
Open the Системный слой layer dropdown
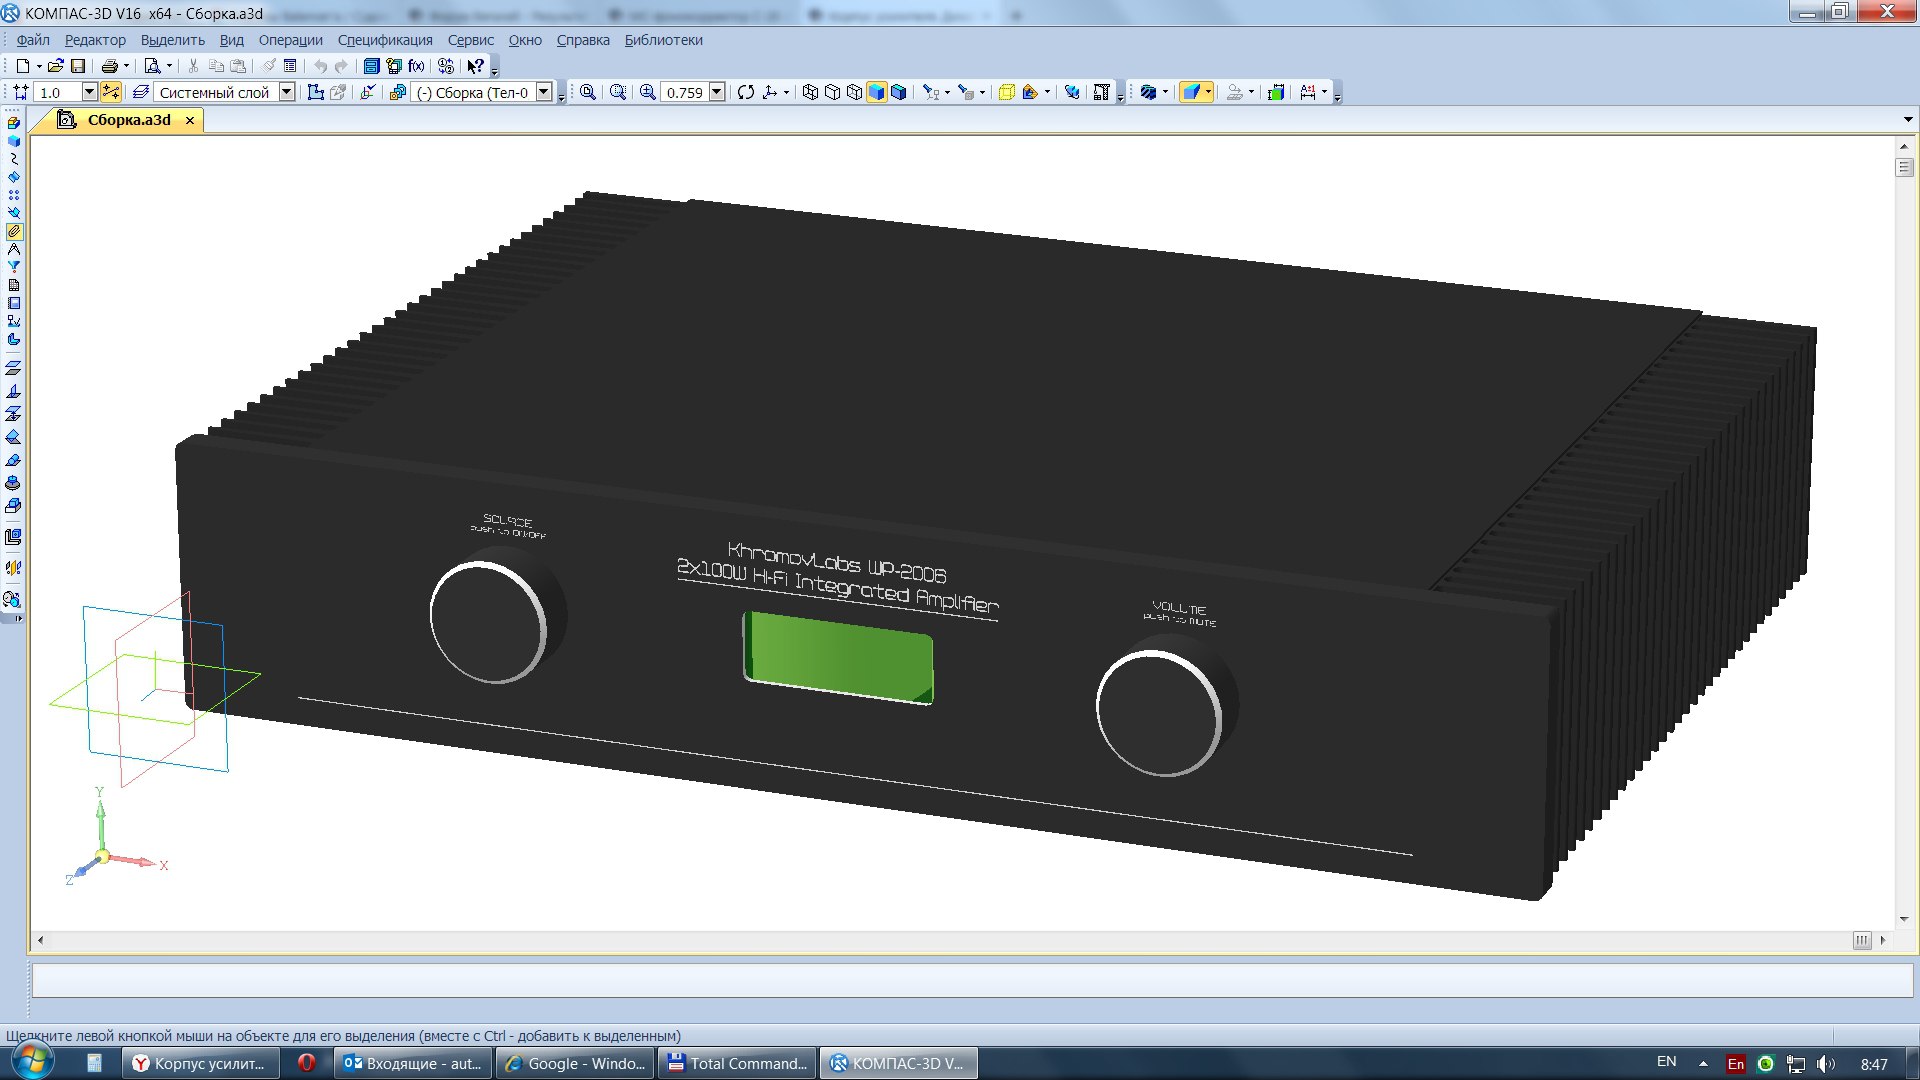(x=287, y=92)
